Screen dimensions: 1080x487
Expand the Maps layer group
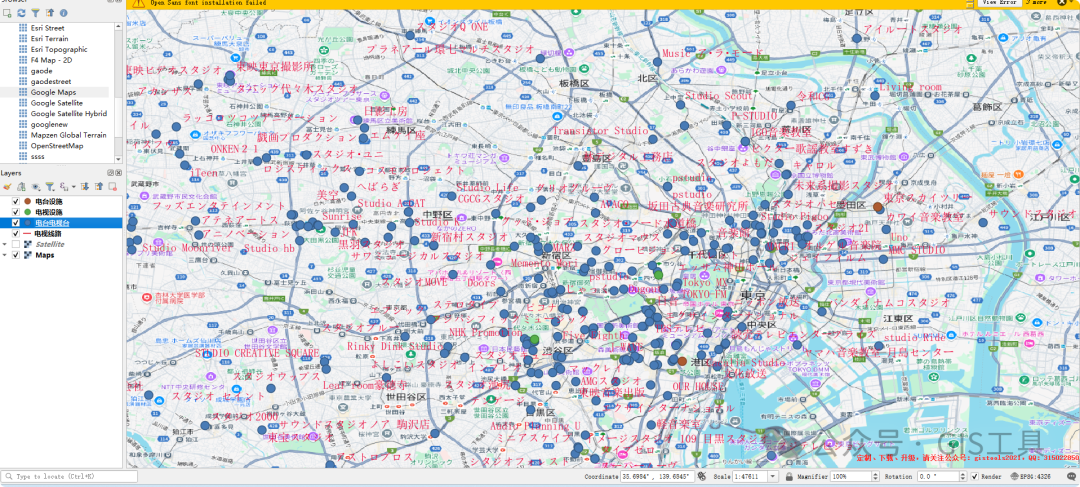click(x=5, y=255)
